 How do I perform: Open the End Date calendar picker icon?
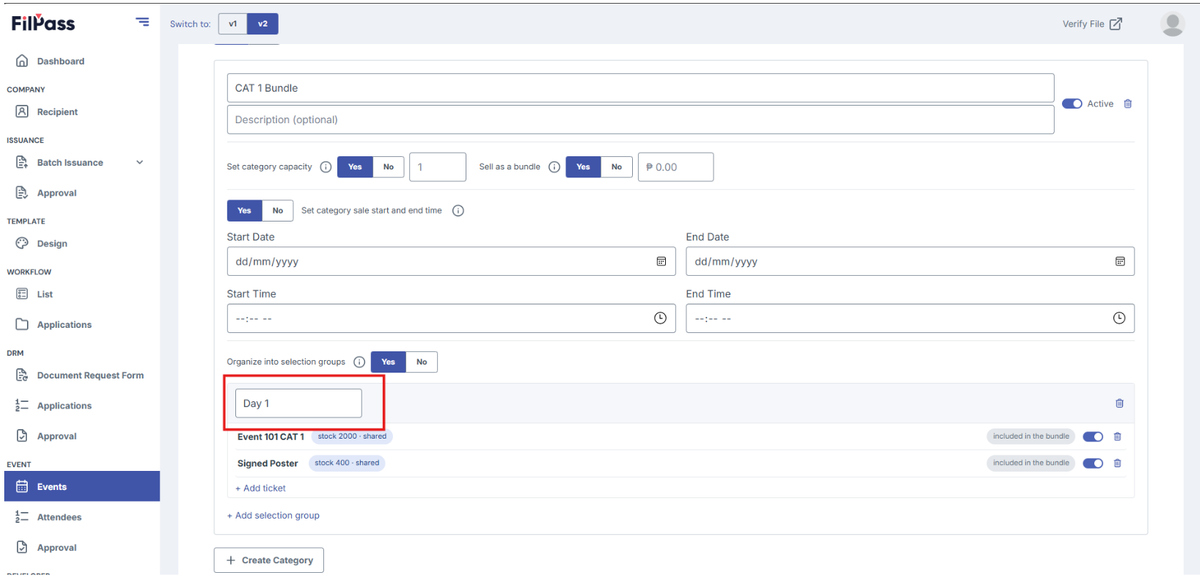[x=1120, y=261]
